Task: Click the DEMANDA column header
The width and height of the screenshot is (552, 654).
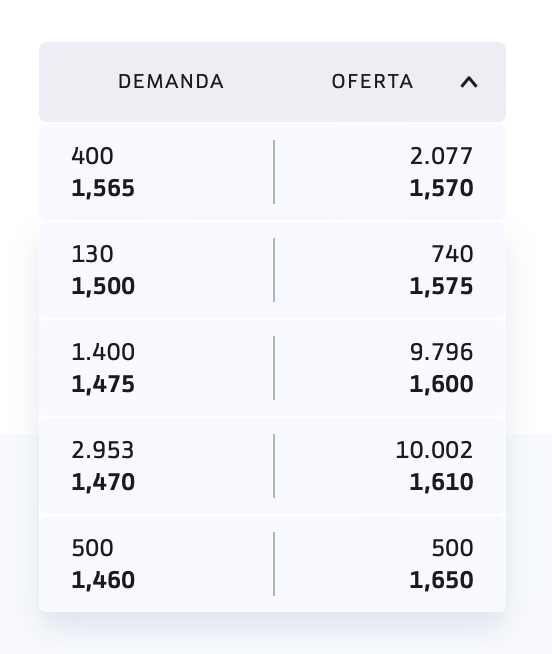Action: pyautogui.click(x=171, y=82)
